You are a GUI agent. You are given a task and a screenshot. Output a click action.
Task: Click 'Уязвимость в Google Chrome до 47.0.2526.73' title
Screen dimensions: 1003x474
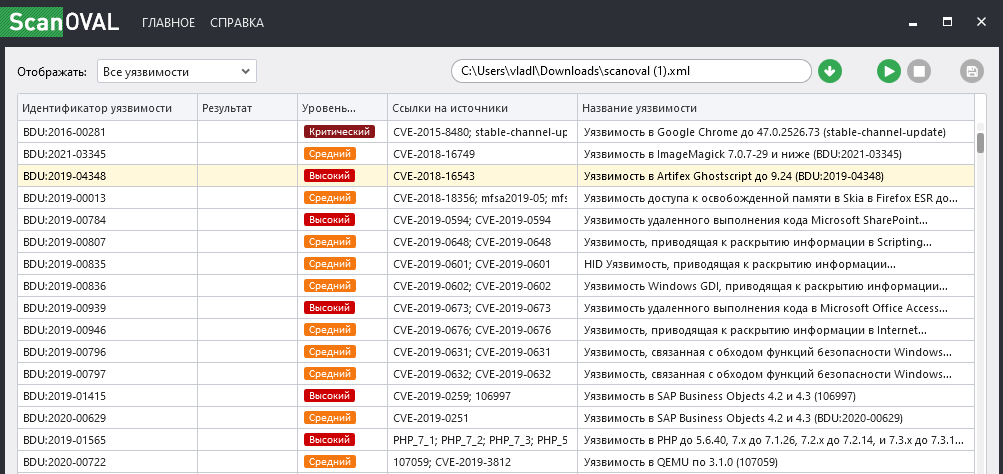tap(765, 132)
